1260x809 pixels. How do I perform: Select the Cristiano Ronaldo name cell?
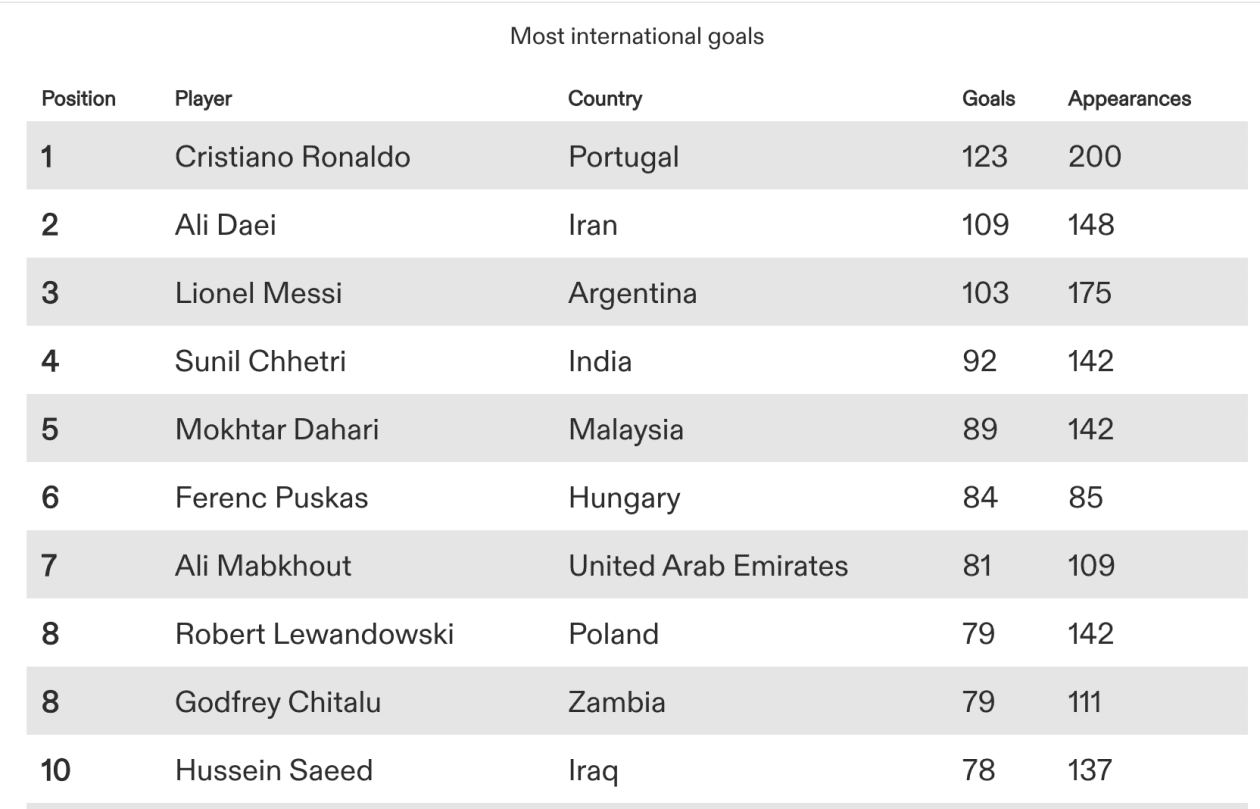(x=292, y=157)
